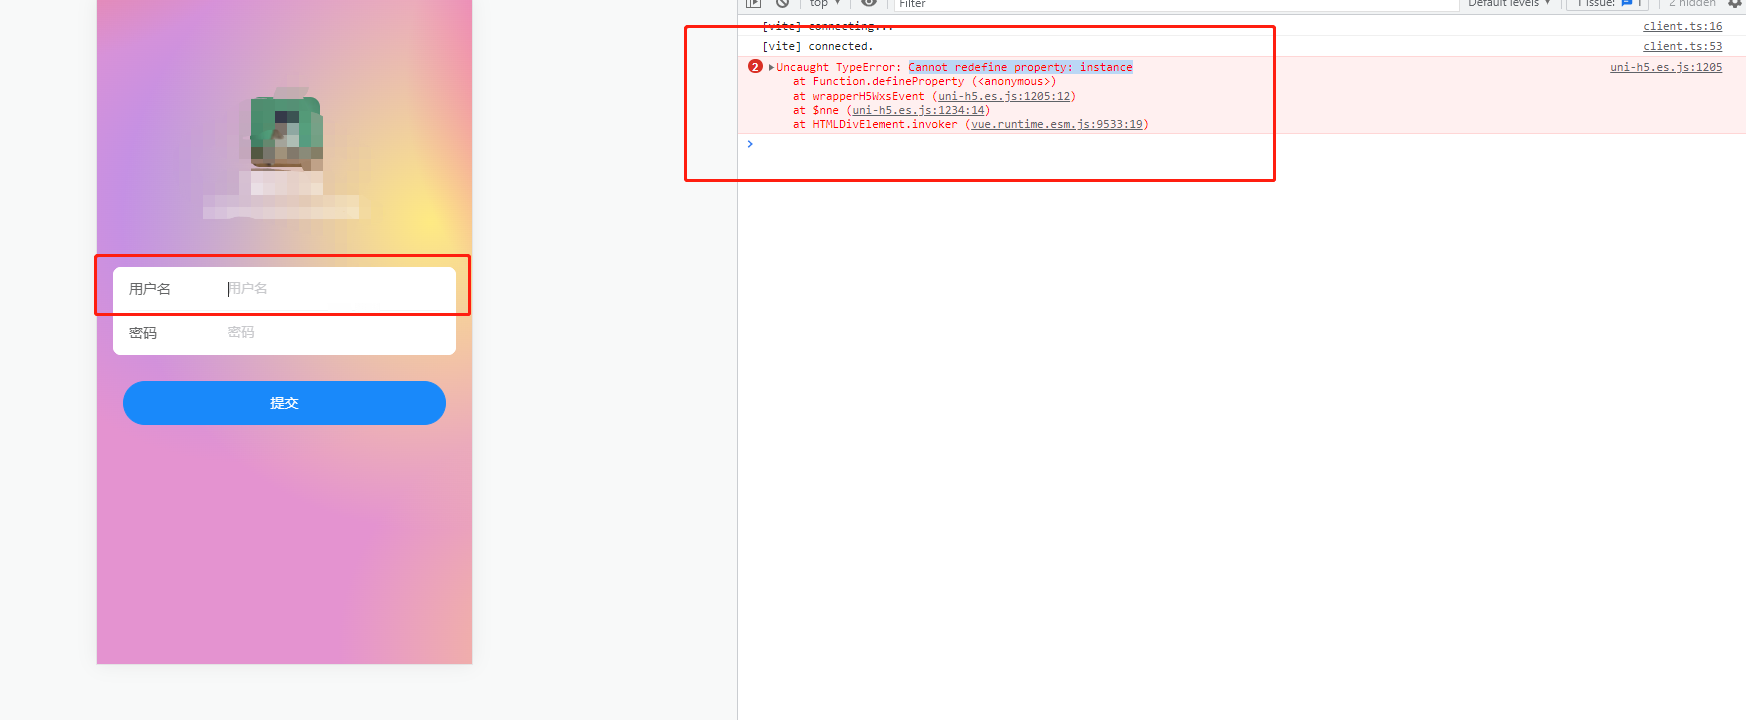Open the vue.runtime.esm.js:9533:19 stack trace link
This screenshot has width=1746, height=720.
click(1057, 124)
